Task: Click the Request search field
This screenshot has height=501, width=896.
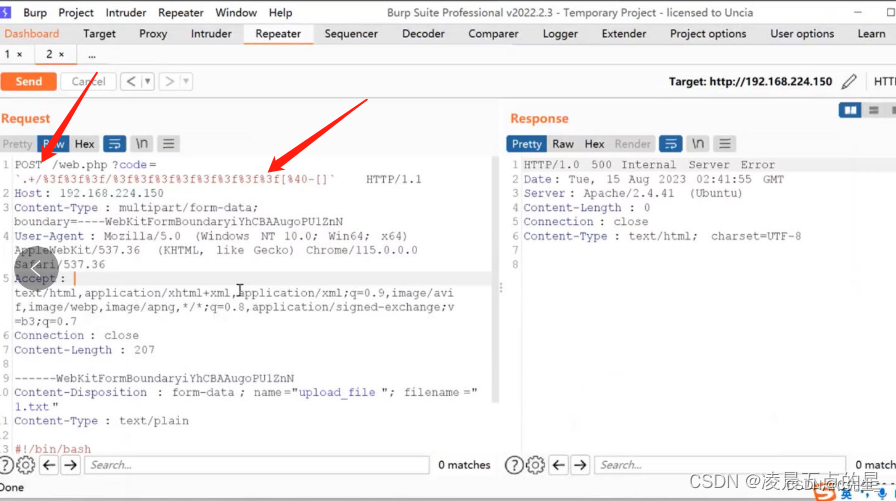Action: [257, 465]
